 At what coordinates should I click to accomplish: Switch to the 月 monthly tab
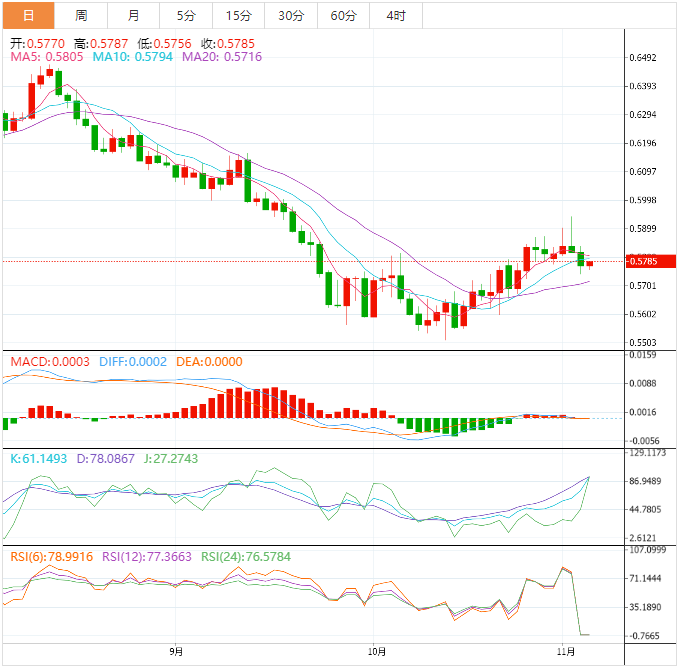[133, 16]
